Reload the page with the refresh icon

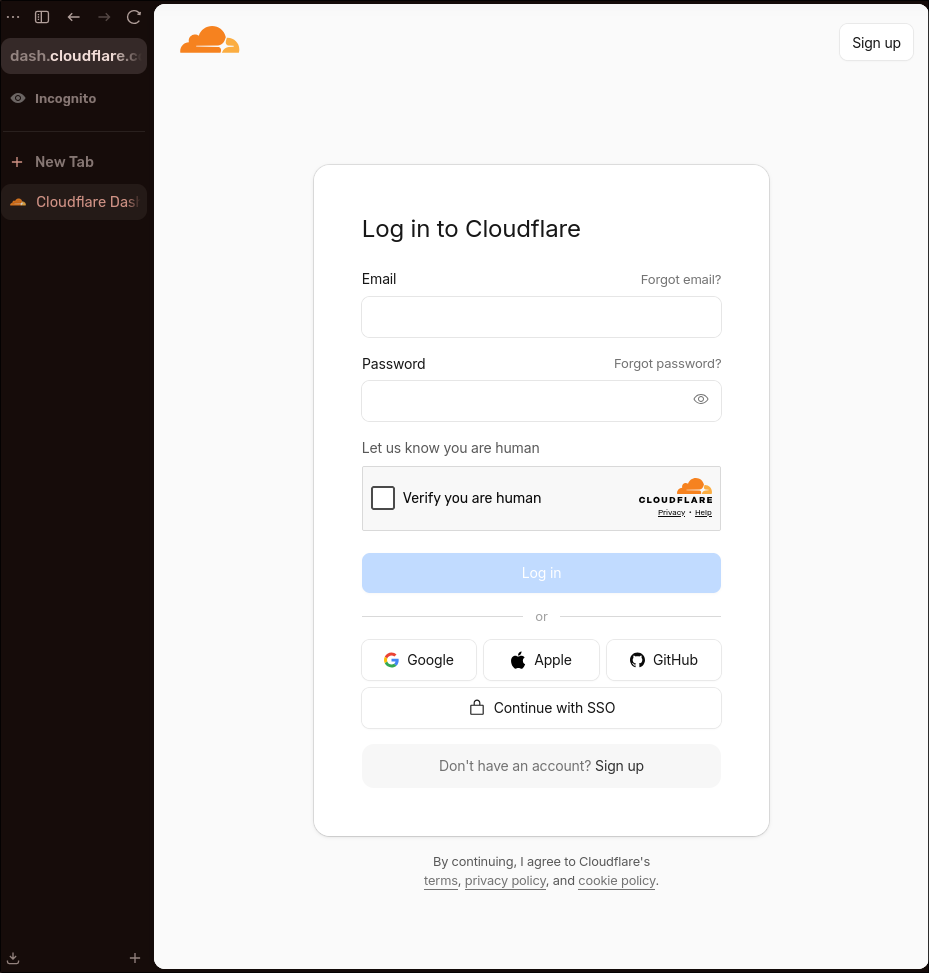pyautogui.click(x=134, y=17)
